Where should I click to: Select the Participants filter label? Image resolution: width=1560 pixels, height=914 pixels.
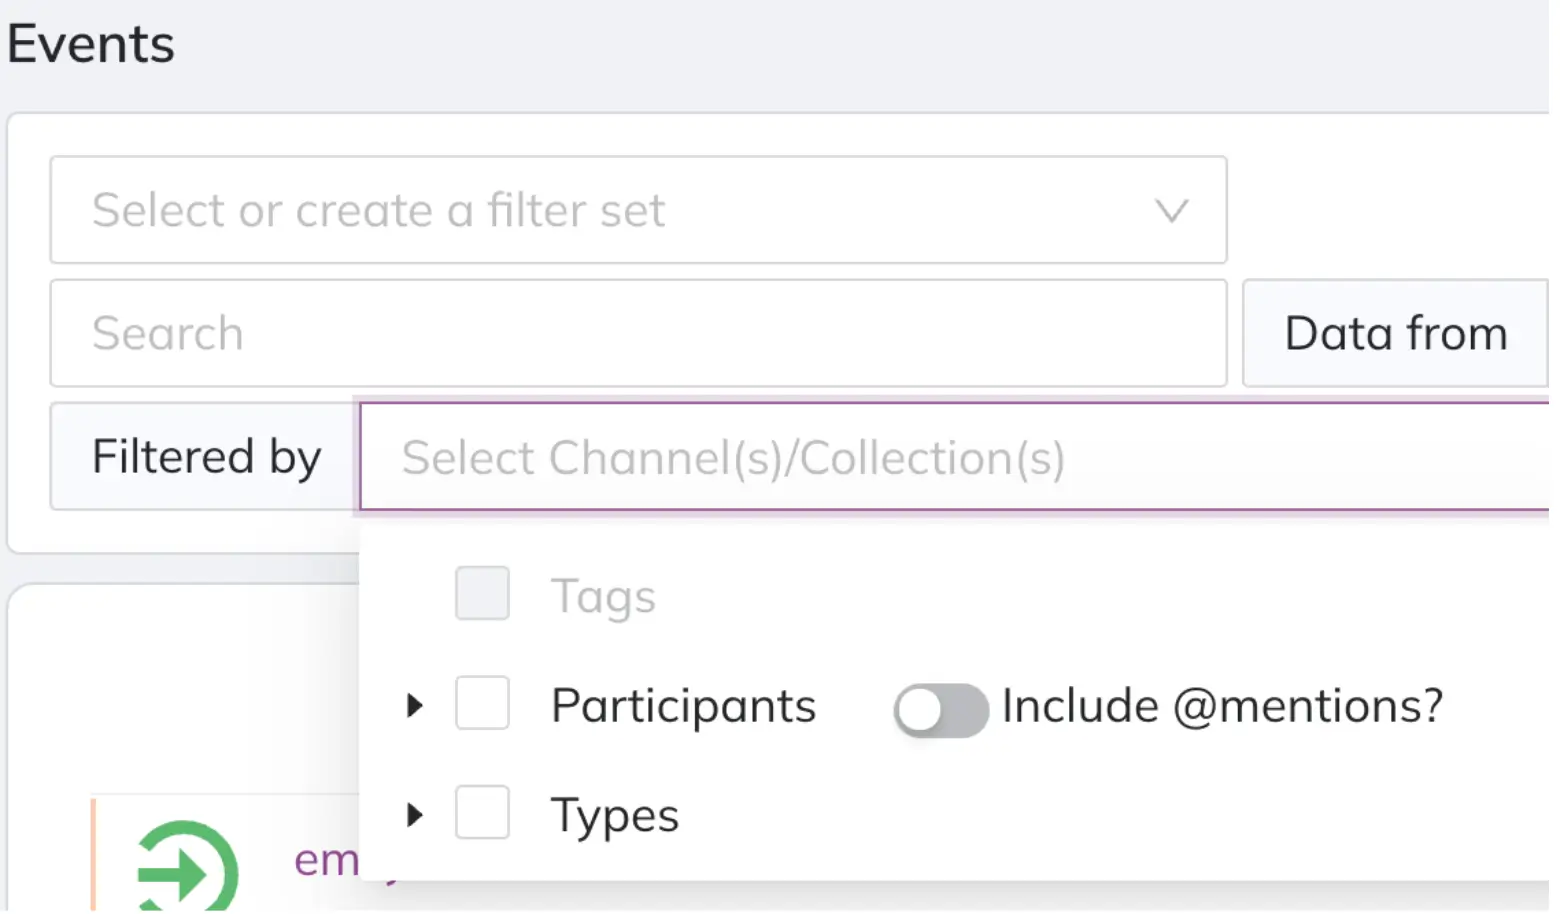683,706
